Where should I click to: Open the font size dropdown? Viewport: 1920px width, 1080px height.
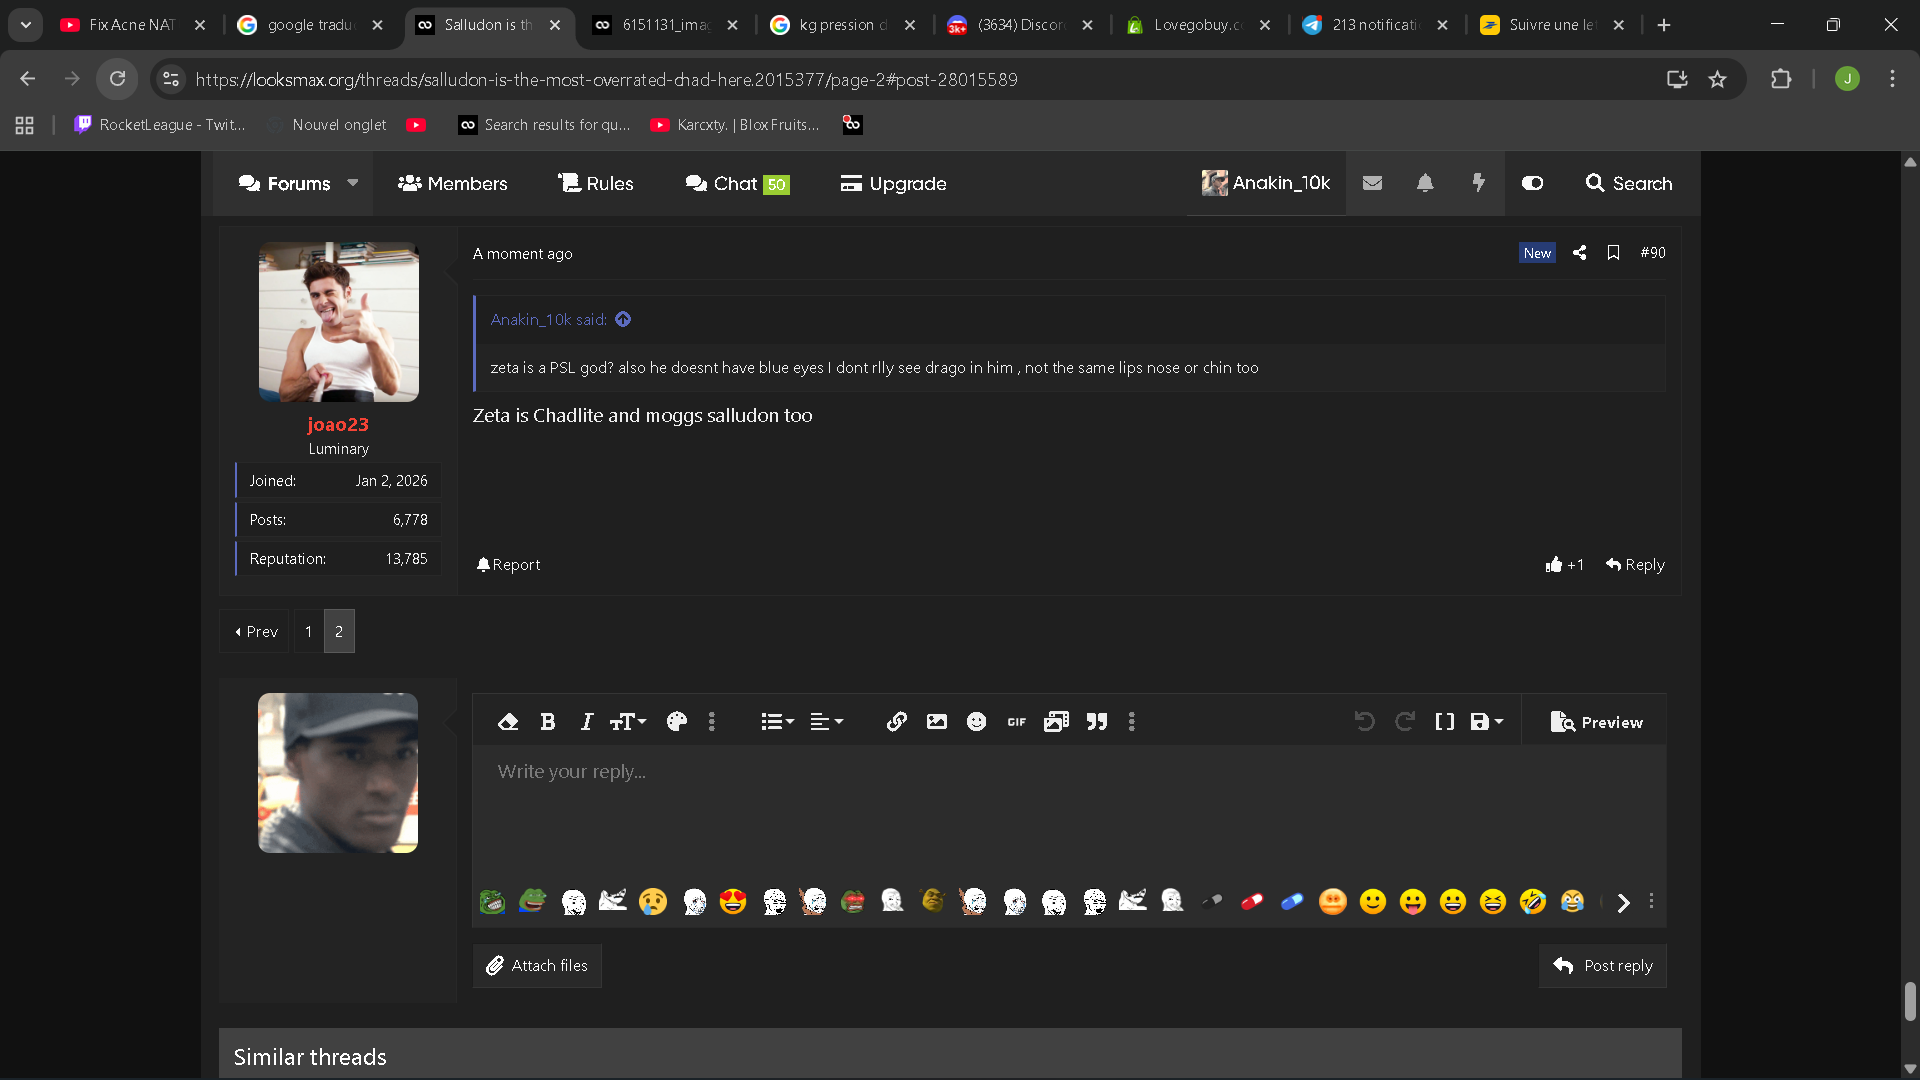[628, 722]
